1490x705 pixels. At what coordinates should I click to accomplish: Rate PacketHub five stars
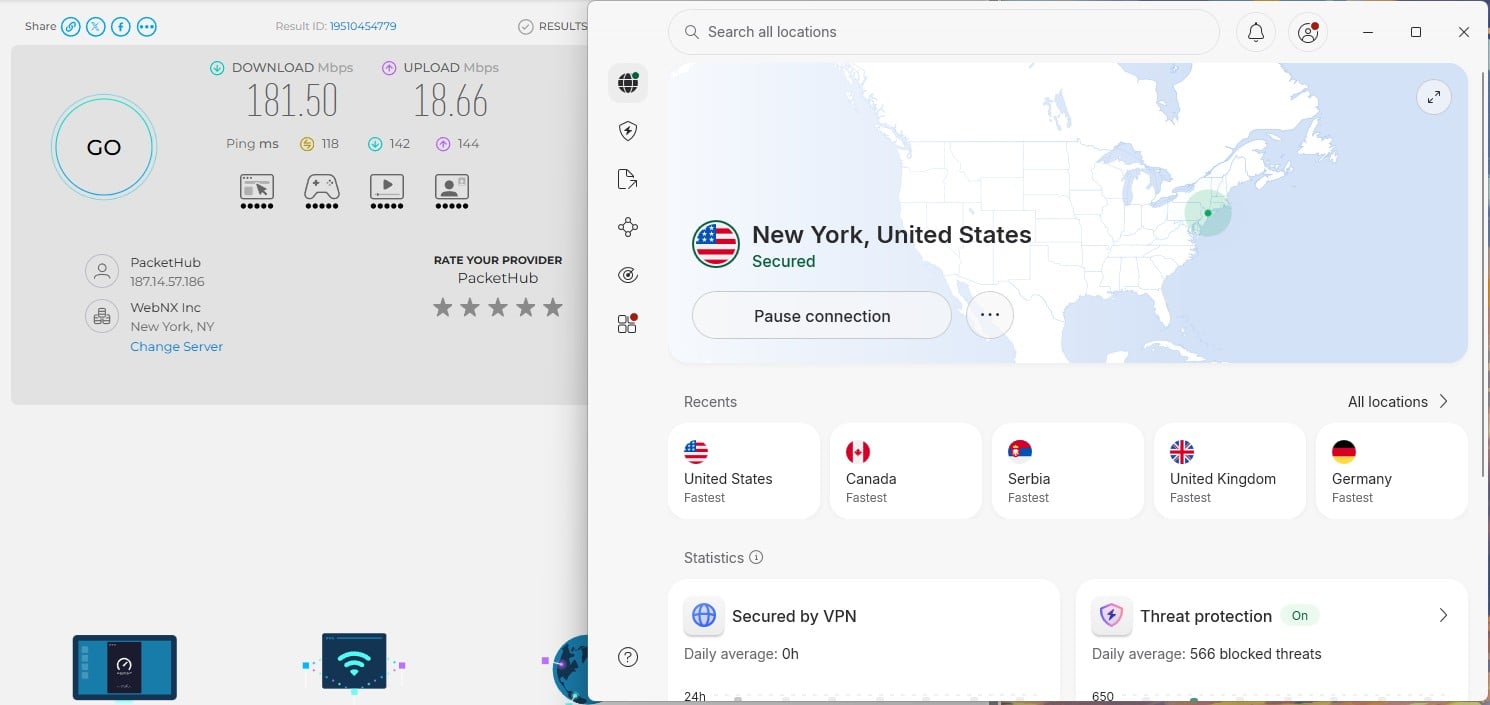point(553,307)
